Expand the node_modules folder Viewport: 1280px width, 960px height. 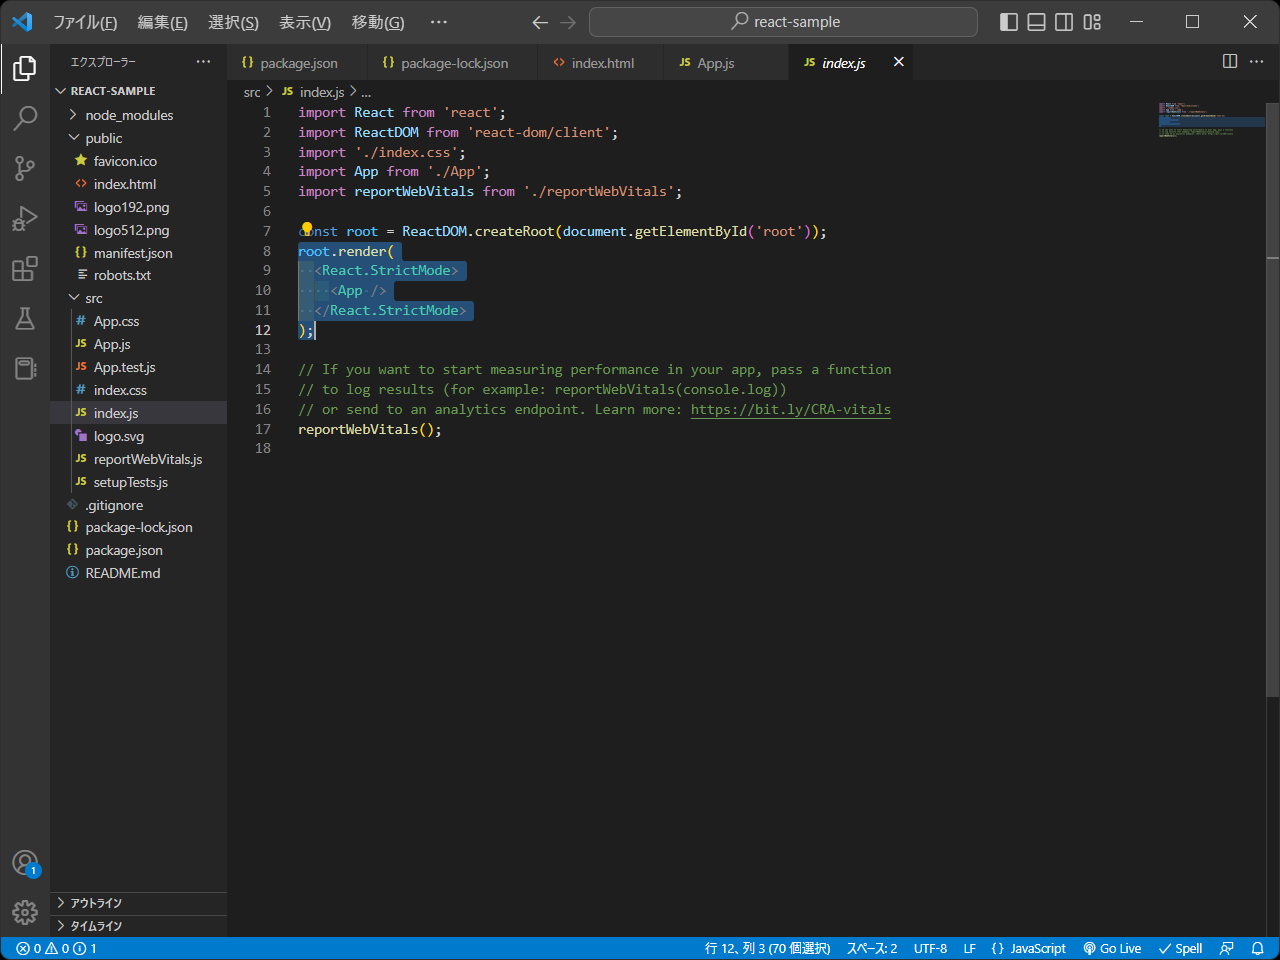pos(138,115)
